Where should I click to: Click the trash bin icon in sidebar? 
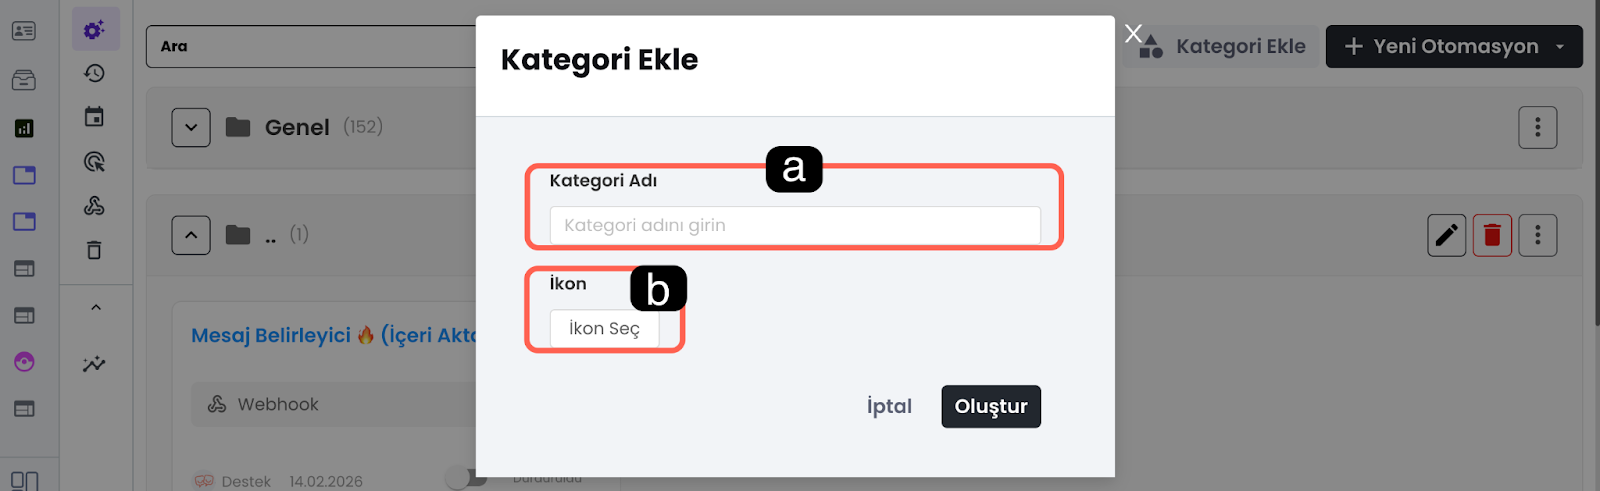94,250
